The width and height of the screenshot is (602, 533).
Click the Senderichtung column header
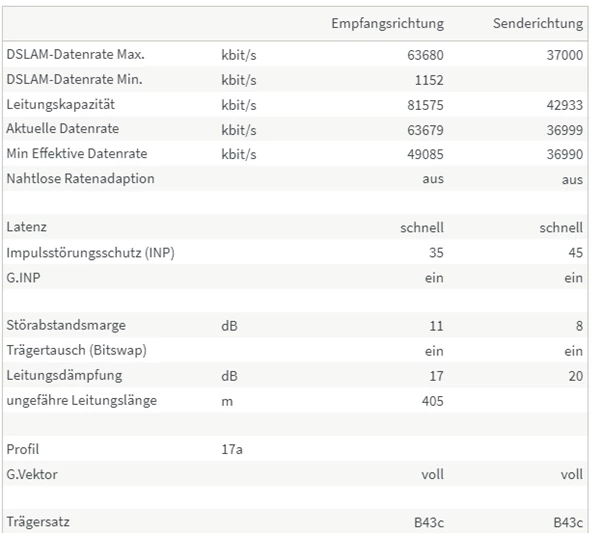(x=538, y=23)
